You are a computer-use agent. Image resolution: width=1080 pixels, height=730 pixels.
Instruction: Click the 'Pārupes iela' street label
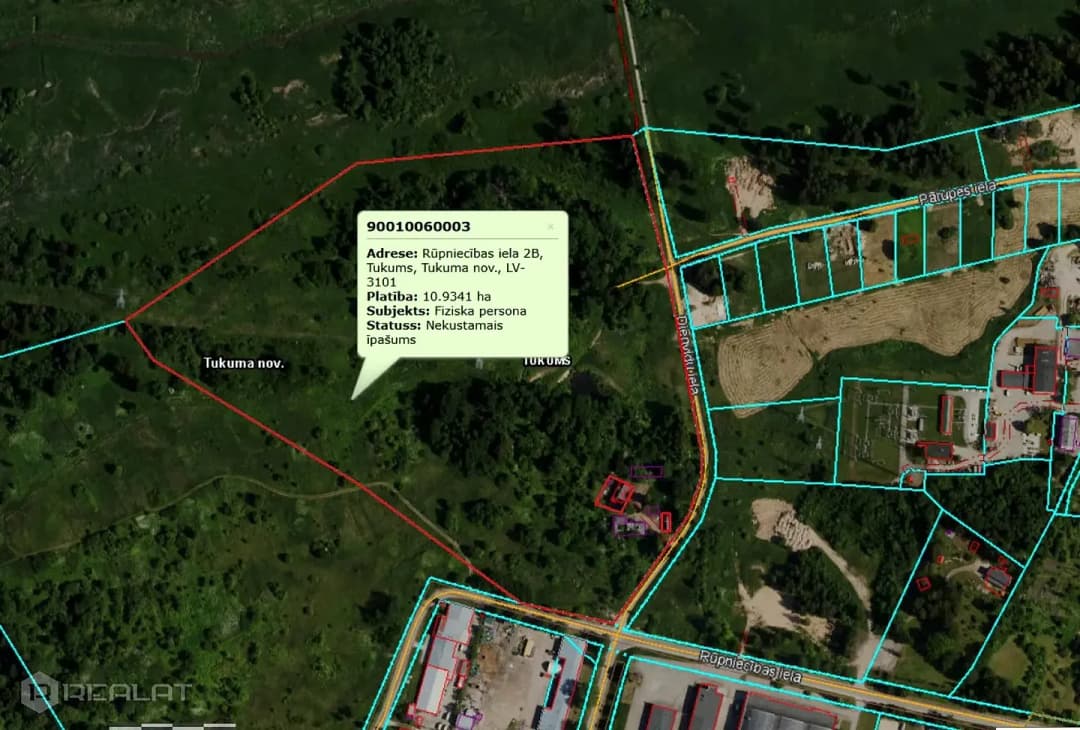pyautogui.click(x=957, y=192)
